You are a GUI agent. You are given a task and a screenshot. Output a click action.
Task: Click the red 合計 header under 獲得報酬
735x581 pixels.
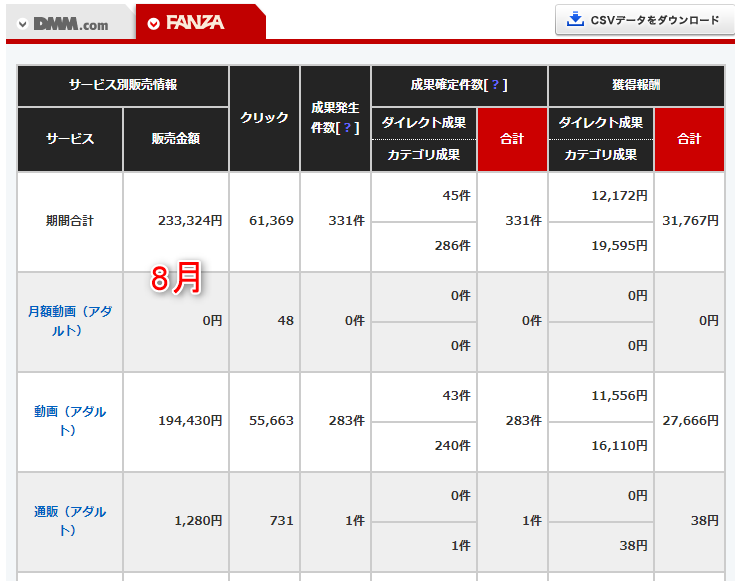pyautogui.click(x=689, y=139)
